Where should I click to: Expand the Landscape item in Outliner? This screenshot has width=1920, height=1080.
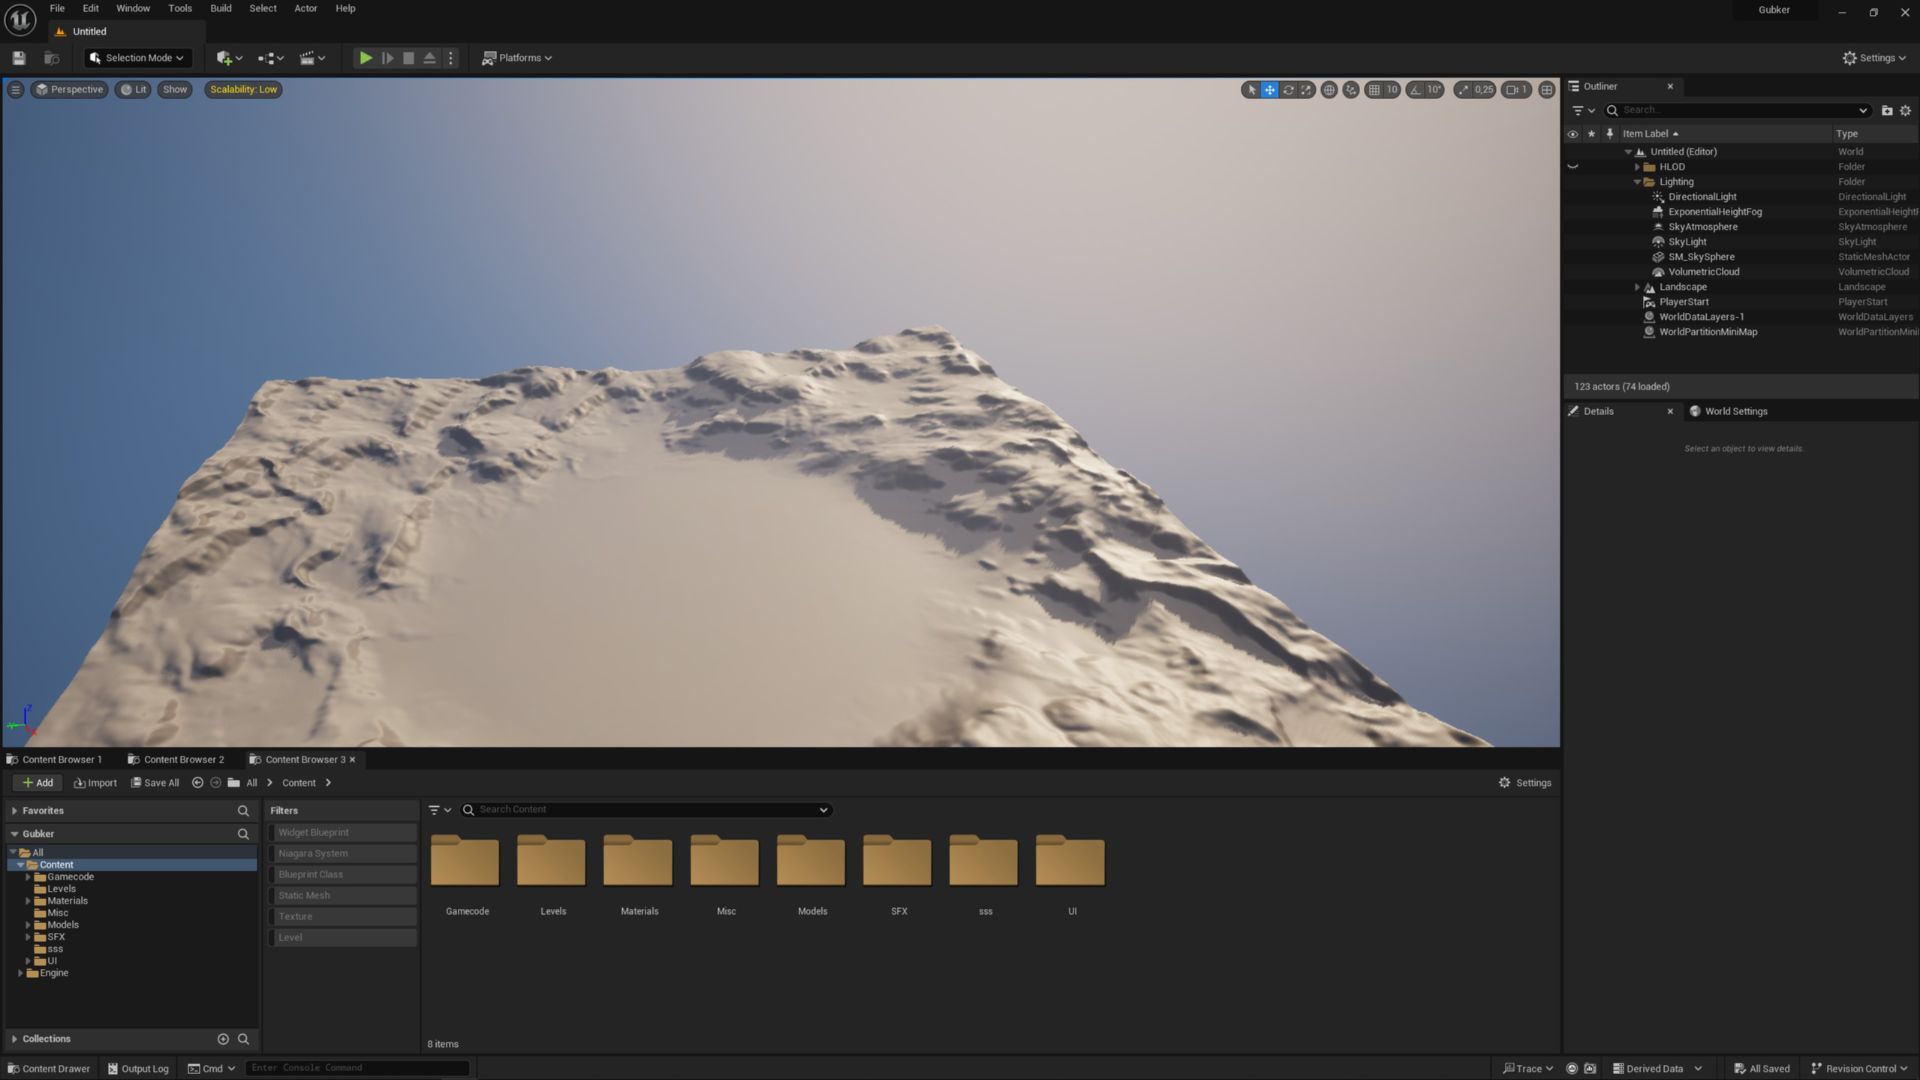click(1637, 287)
